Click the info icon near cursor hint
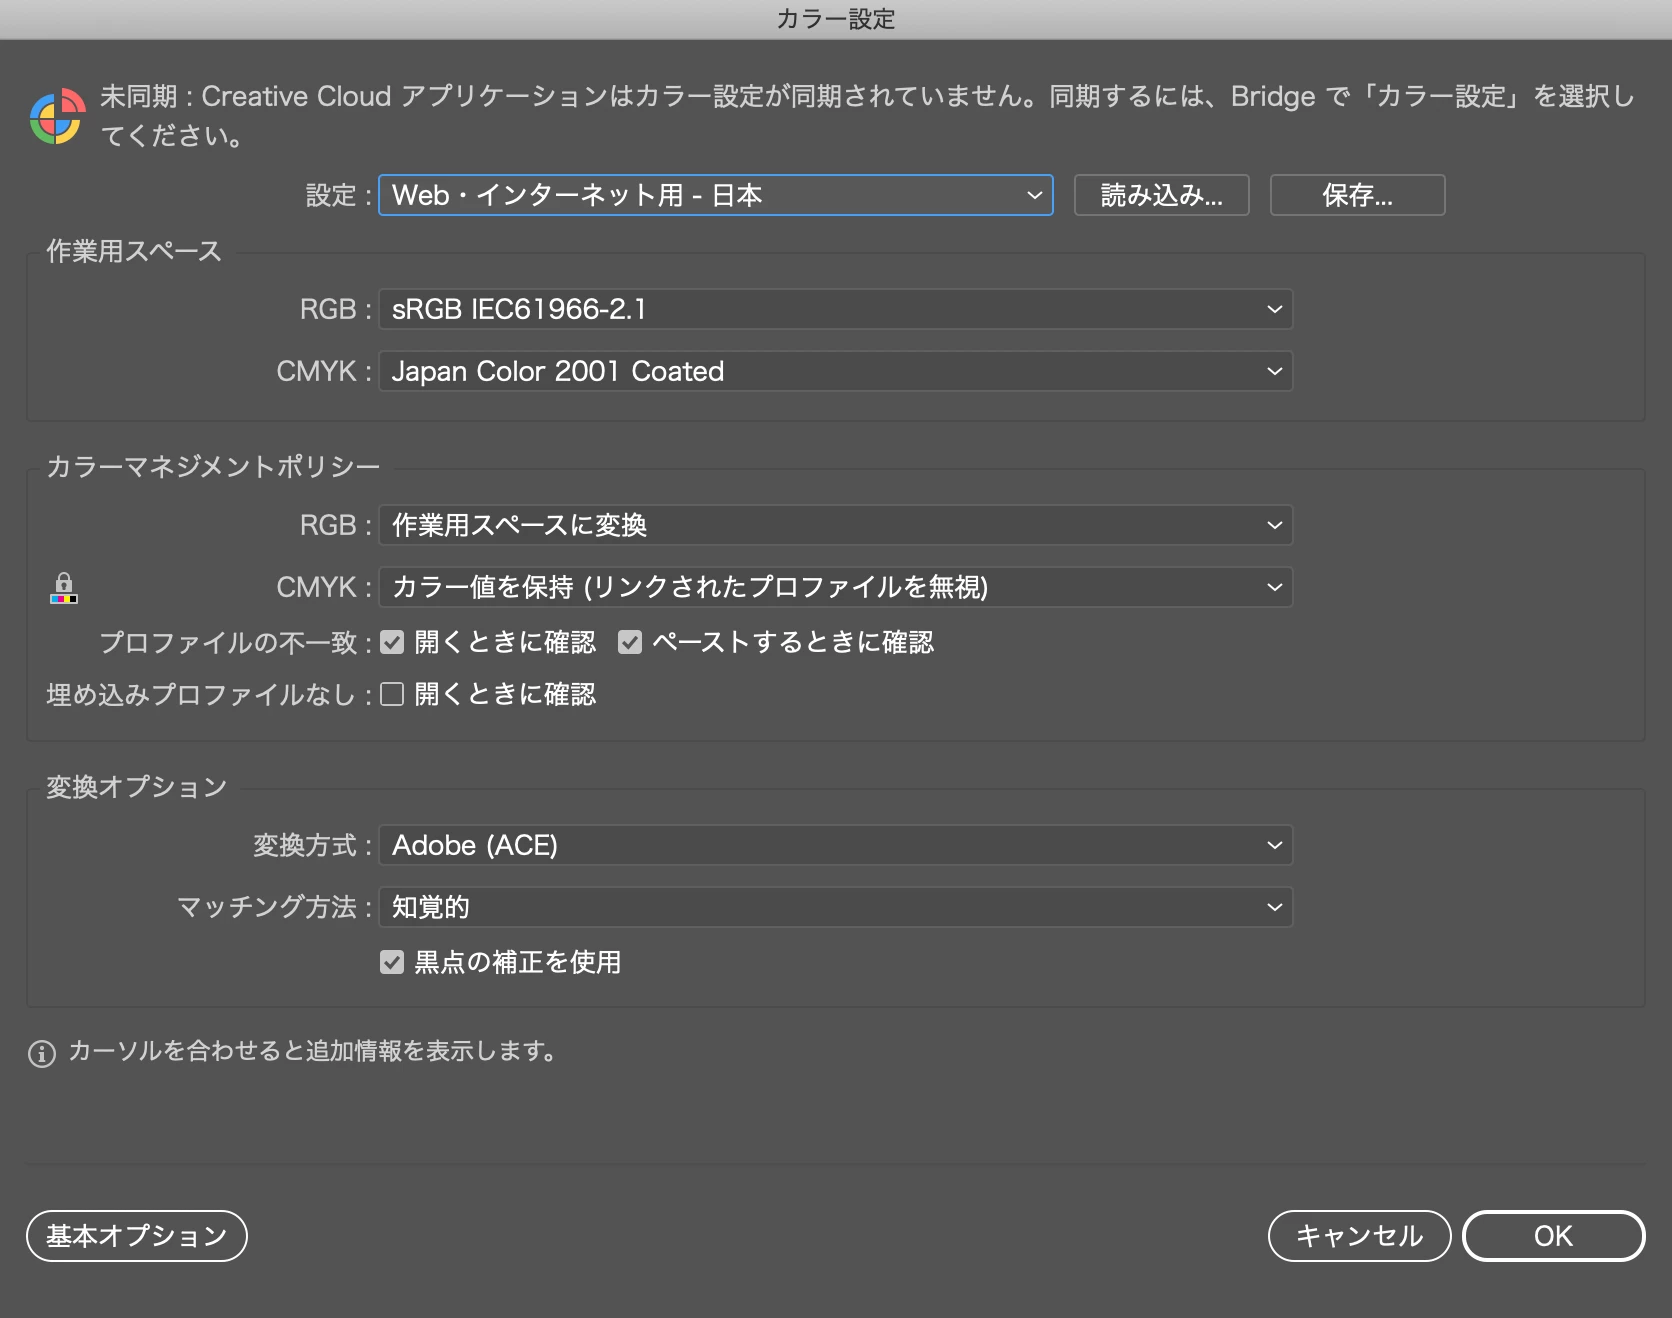This screenshot has height=1318, width=1672. pos(42,1053)
